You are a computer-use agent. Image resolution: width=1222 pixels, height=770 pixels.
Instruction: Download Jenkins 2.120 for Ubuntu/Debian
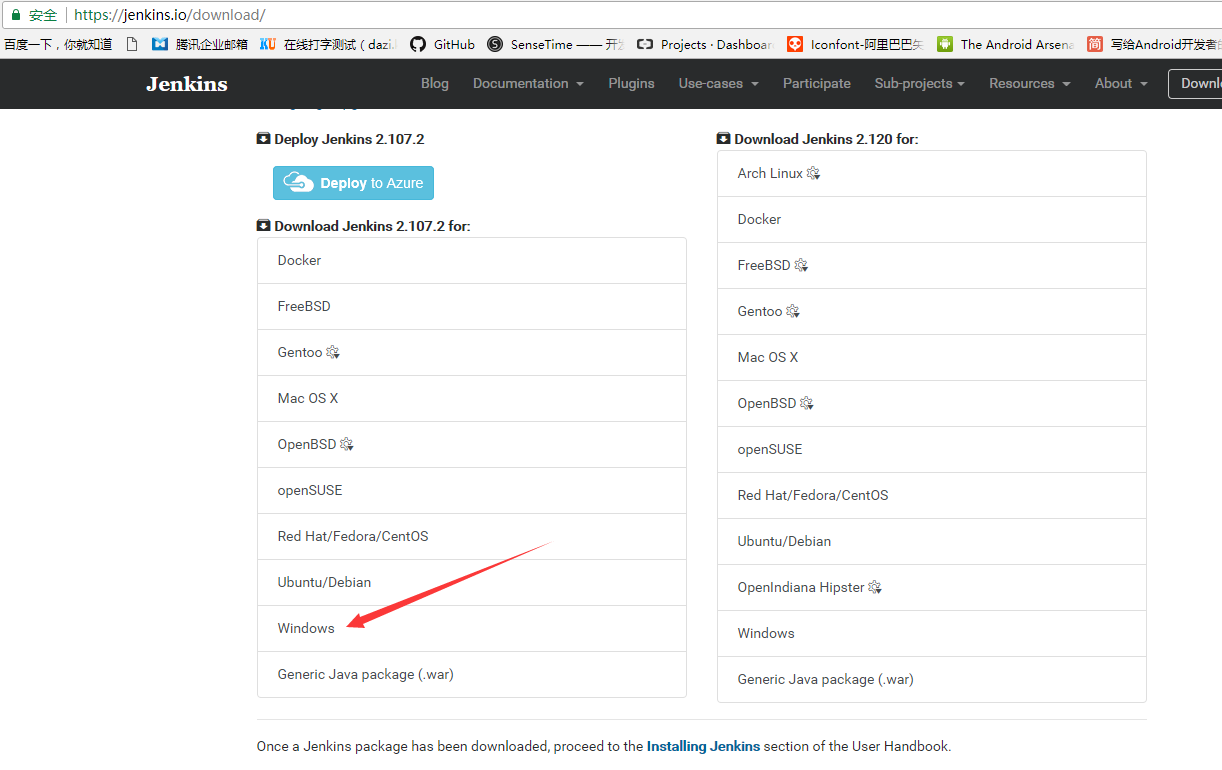932,541
